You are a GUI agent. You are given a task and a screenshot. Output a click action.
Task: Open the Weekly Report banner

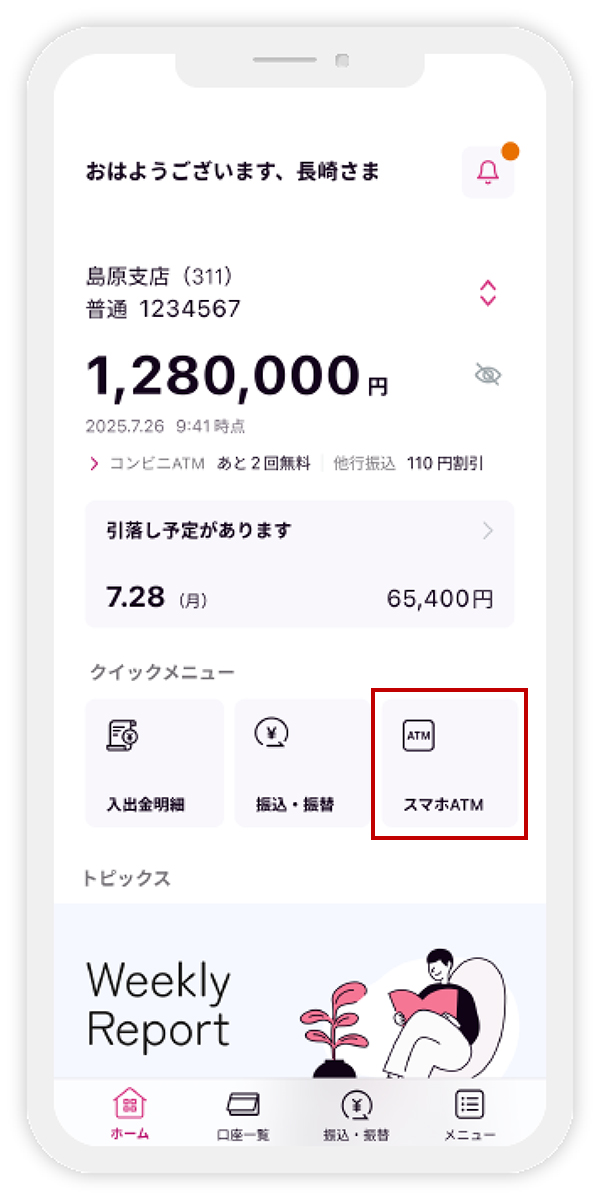(300, 990)
